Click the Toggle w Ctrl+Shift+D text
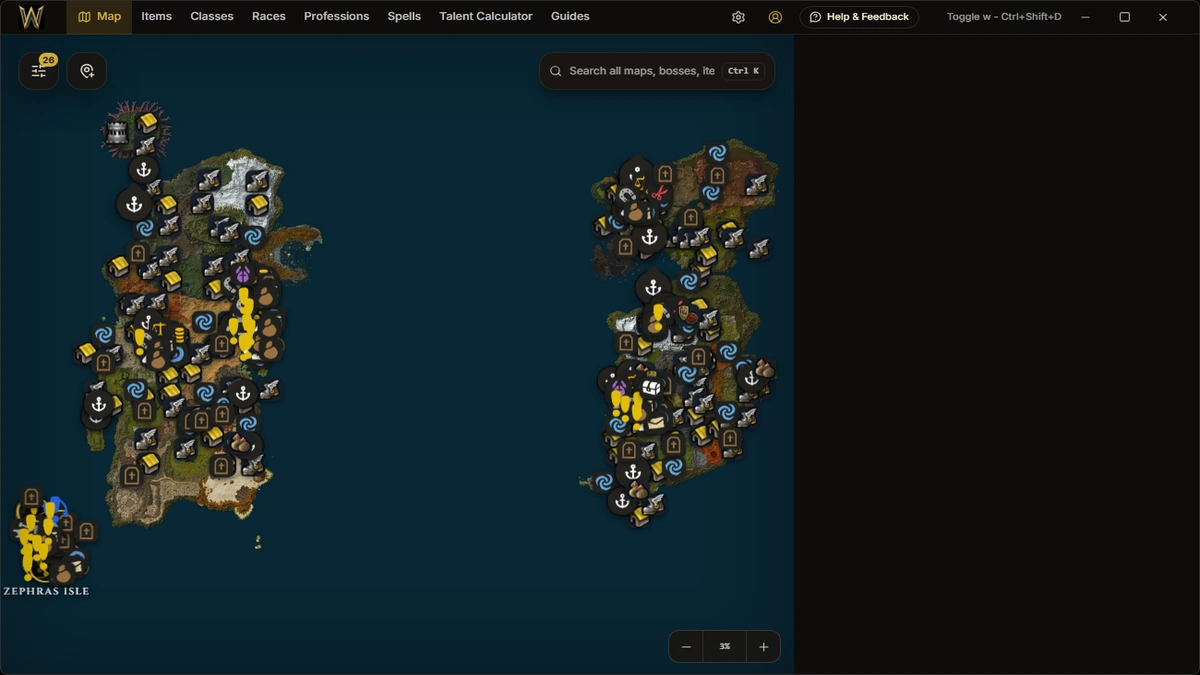This screenshot has width=1200, height=675. 1004,17
